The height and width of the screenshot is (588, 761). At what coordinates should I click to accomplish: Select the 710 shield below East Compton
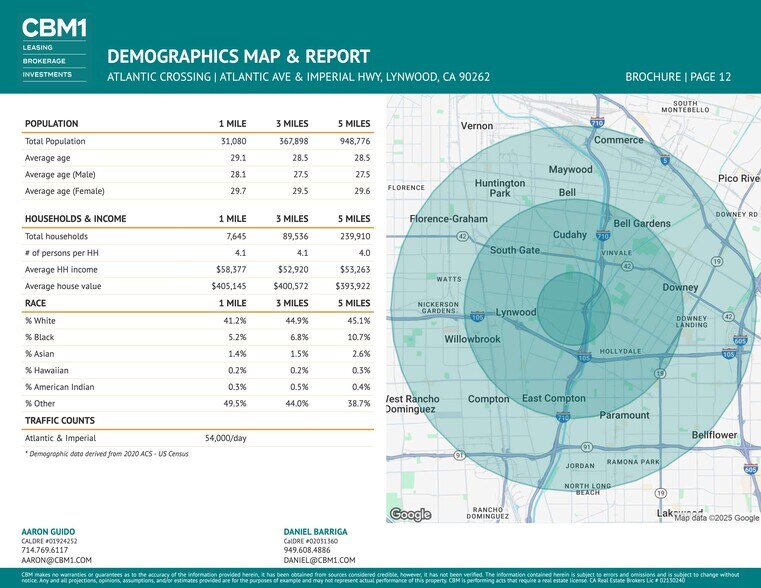[x=564, y=416]
